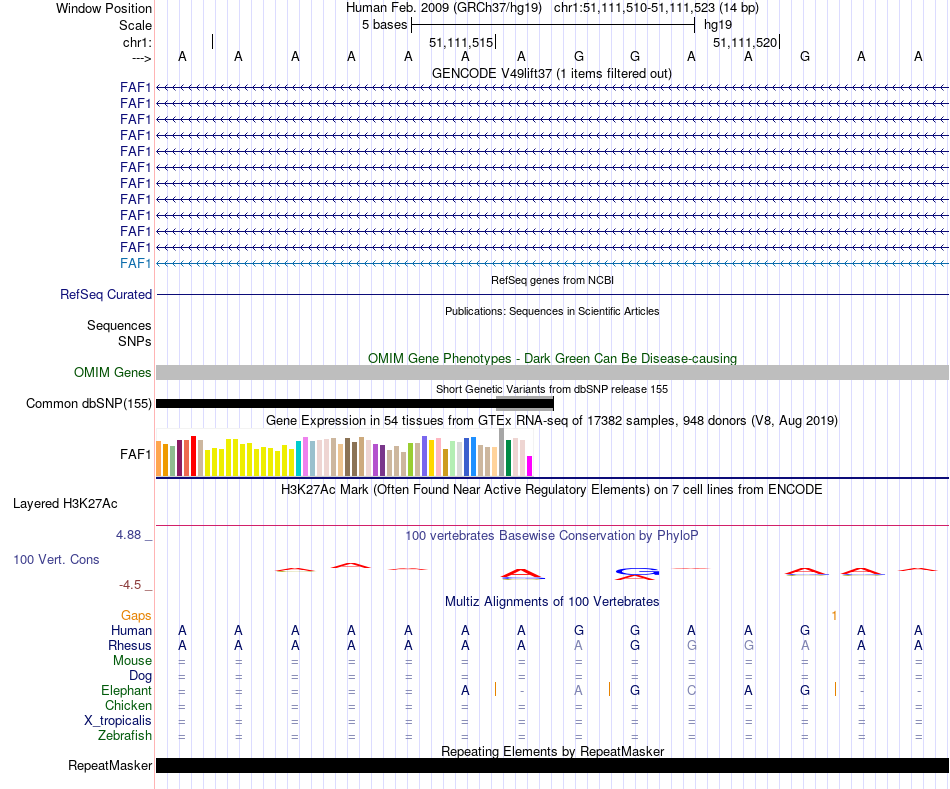Open the OMIM Genes track label
Screen dimensions: 950x789
click(x=113, y=372)
